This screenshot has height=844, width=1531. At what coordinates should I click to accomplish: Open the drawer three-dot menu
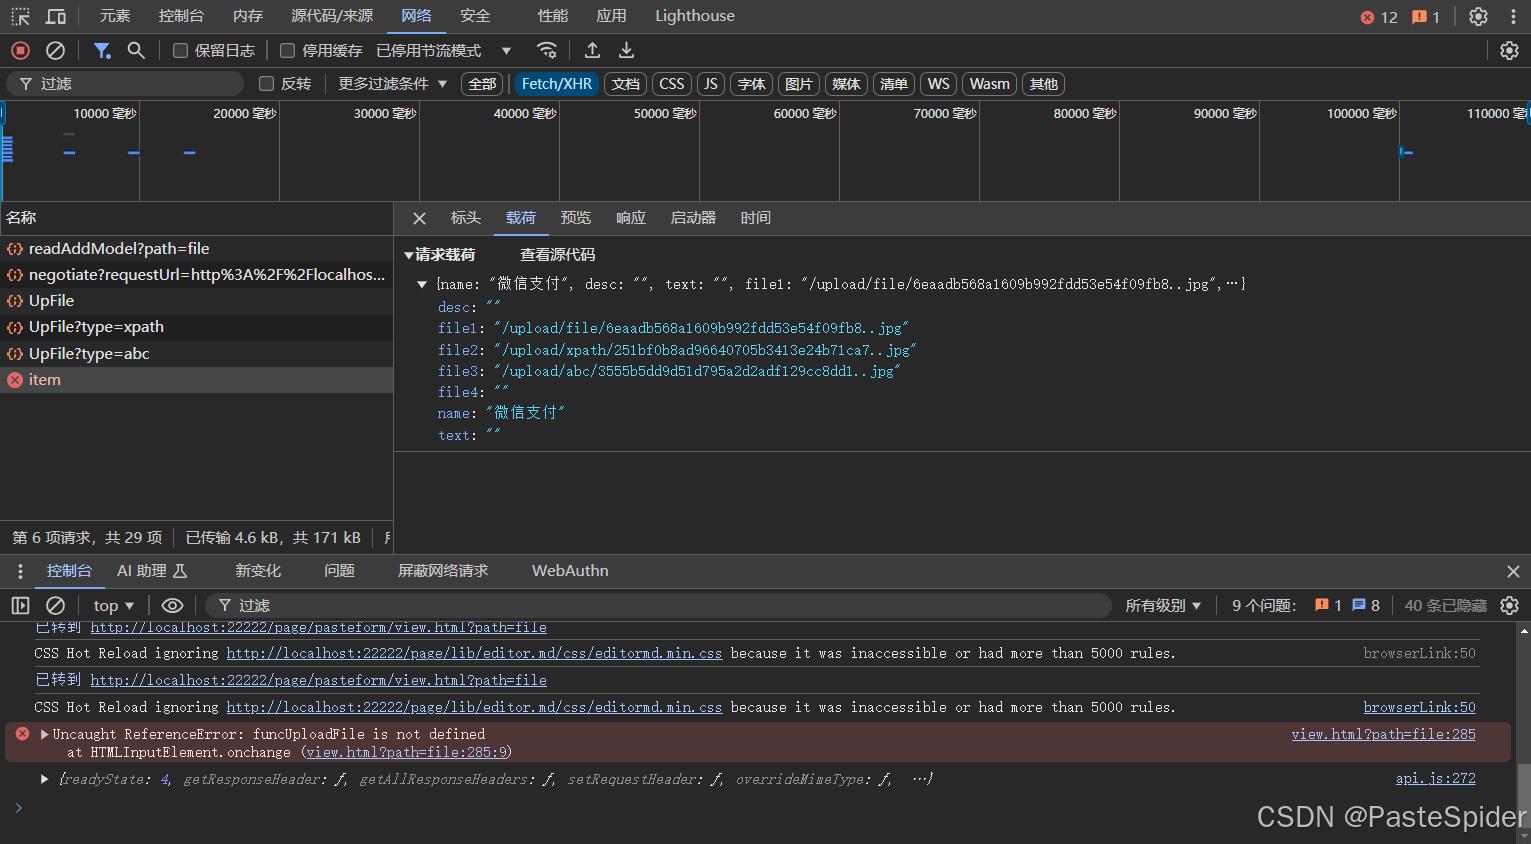[20, 571]
